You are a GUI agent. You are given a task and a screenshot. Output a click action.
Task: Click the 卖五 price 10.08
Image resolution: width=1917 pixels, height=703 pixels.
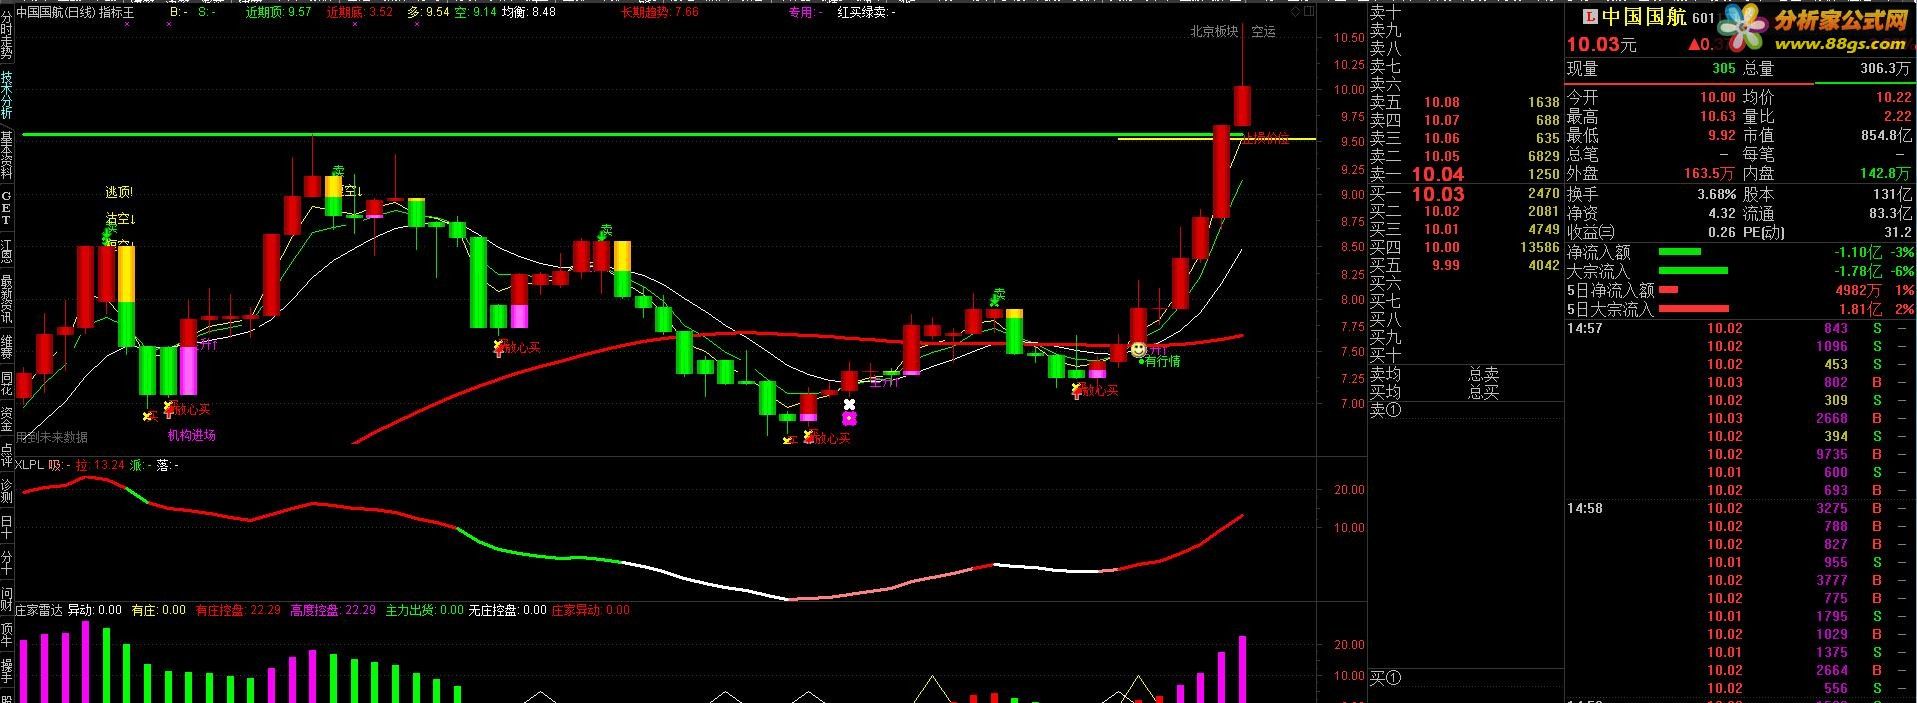(x=1442, y=102)
